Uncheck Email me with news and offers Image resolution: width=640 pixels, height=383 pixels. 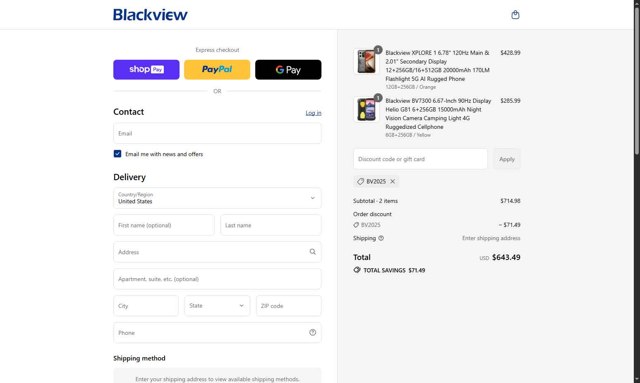(118, 154)
